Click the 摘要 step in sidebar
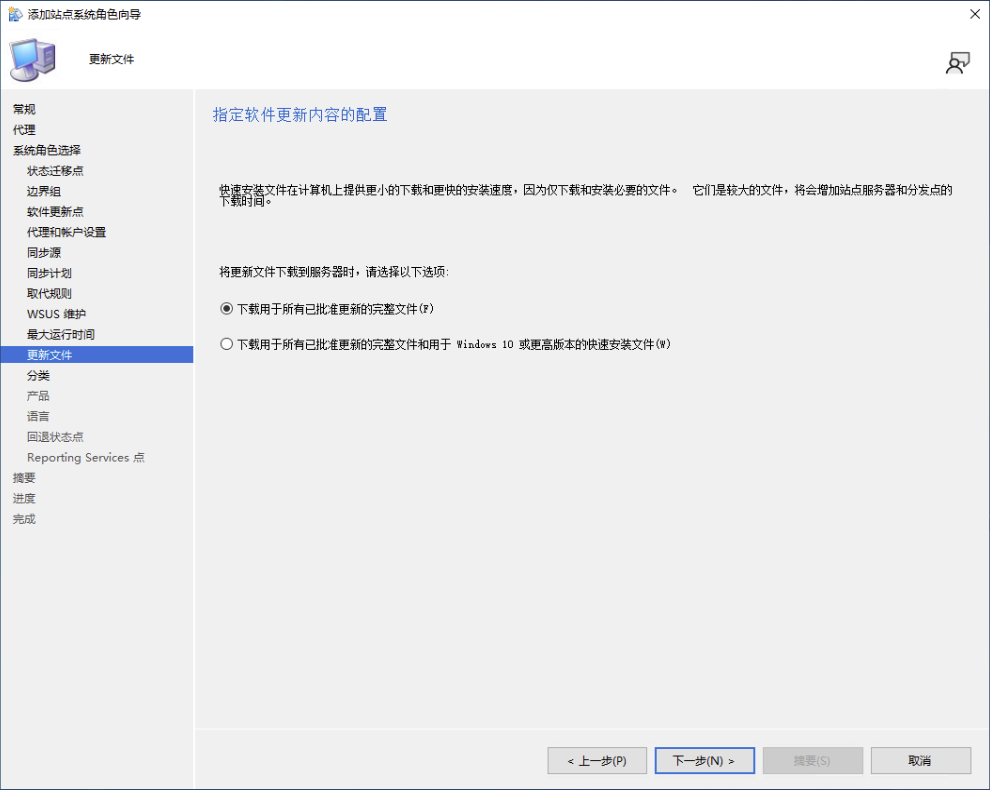This screenshot has height=790, width=990. [24, 477]
